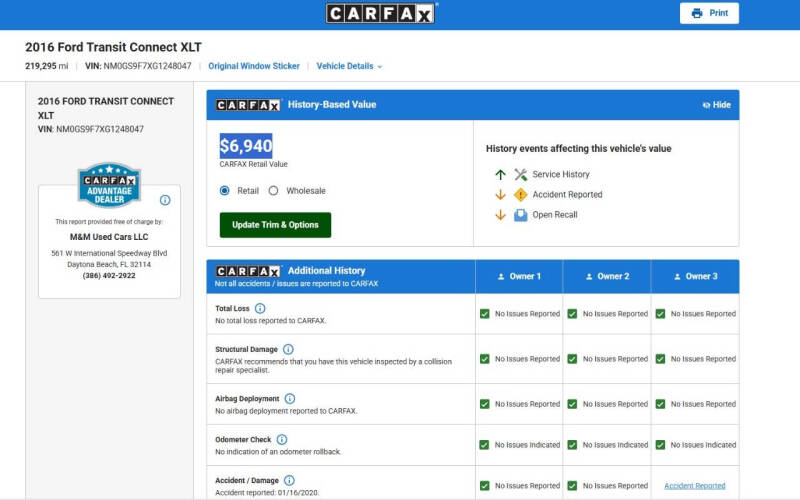Click Total Loss checkmark for Owner 2
The height and width of the screenshot is (500, 800).
coord(572,314)
